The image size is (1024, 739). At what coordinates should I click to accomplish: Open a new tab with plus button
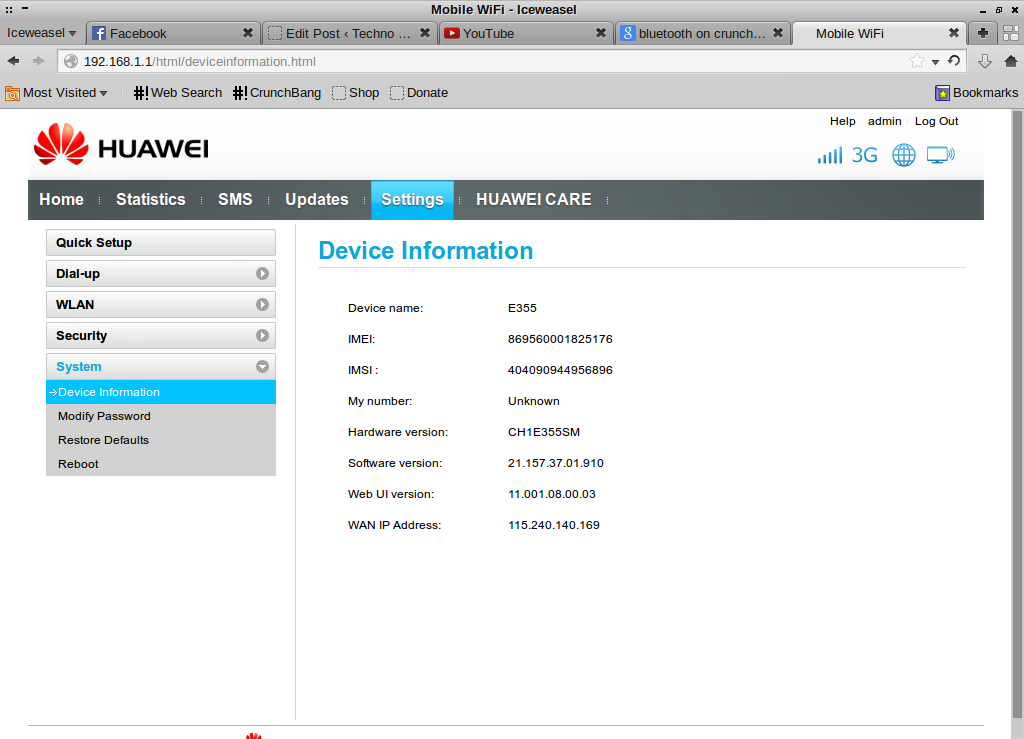click(983, 33)
